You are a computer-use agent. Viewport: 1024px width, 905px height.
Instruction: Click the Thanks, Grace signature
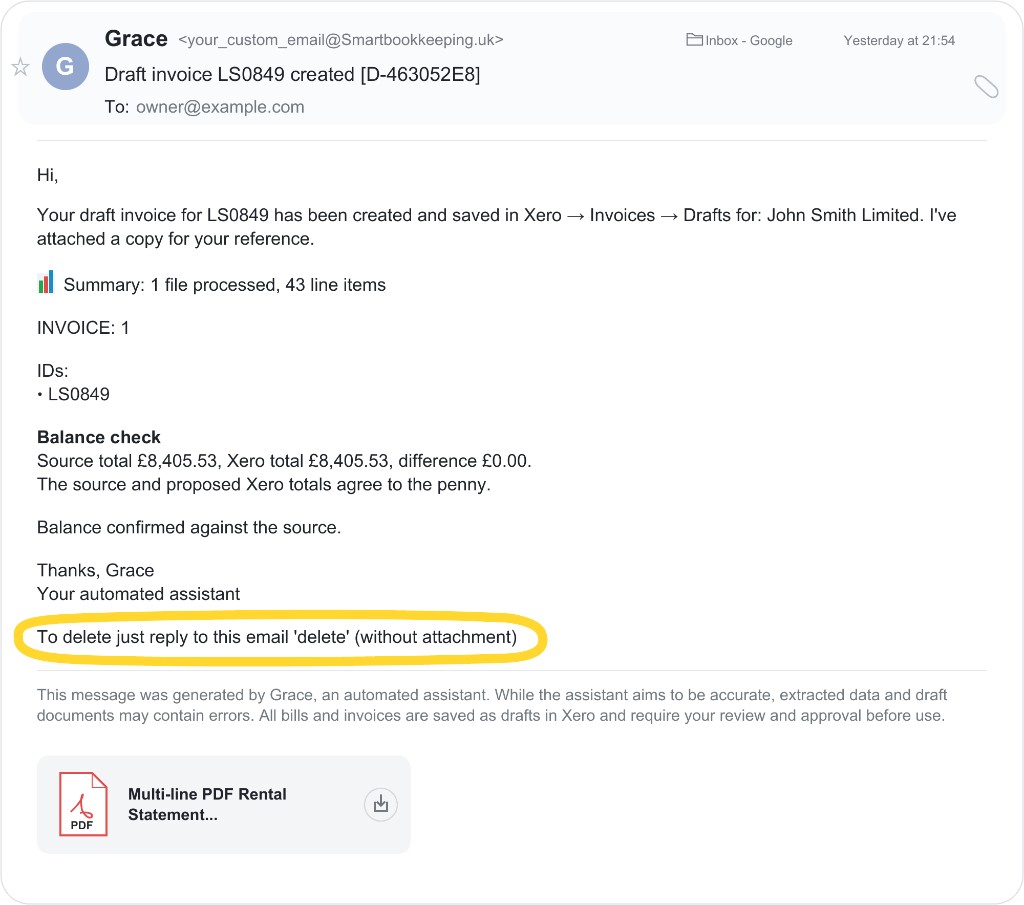pyautogui.click(x=95, y=571)
